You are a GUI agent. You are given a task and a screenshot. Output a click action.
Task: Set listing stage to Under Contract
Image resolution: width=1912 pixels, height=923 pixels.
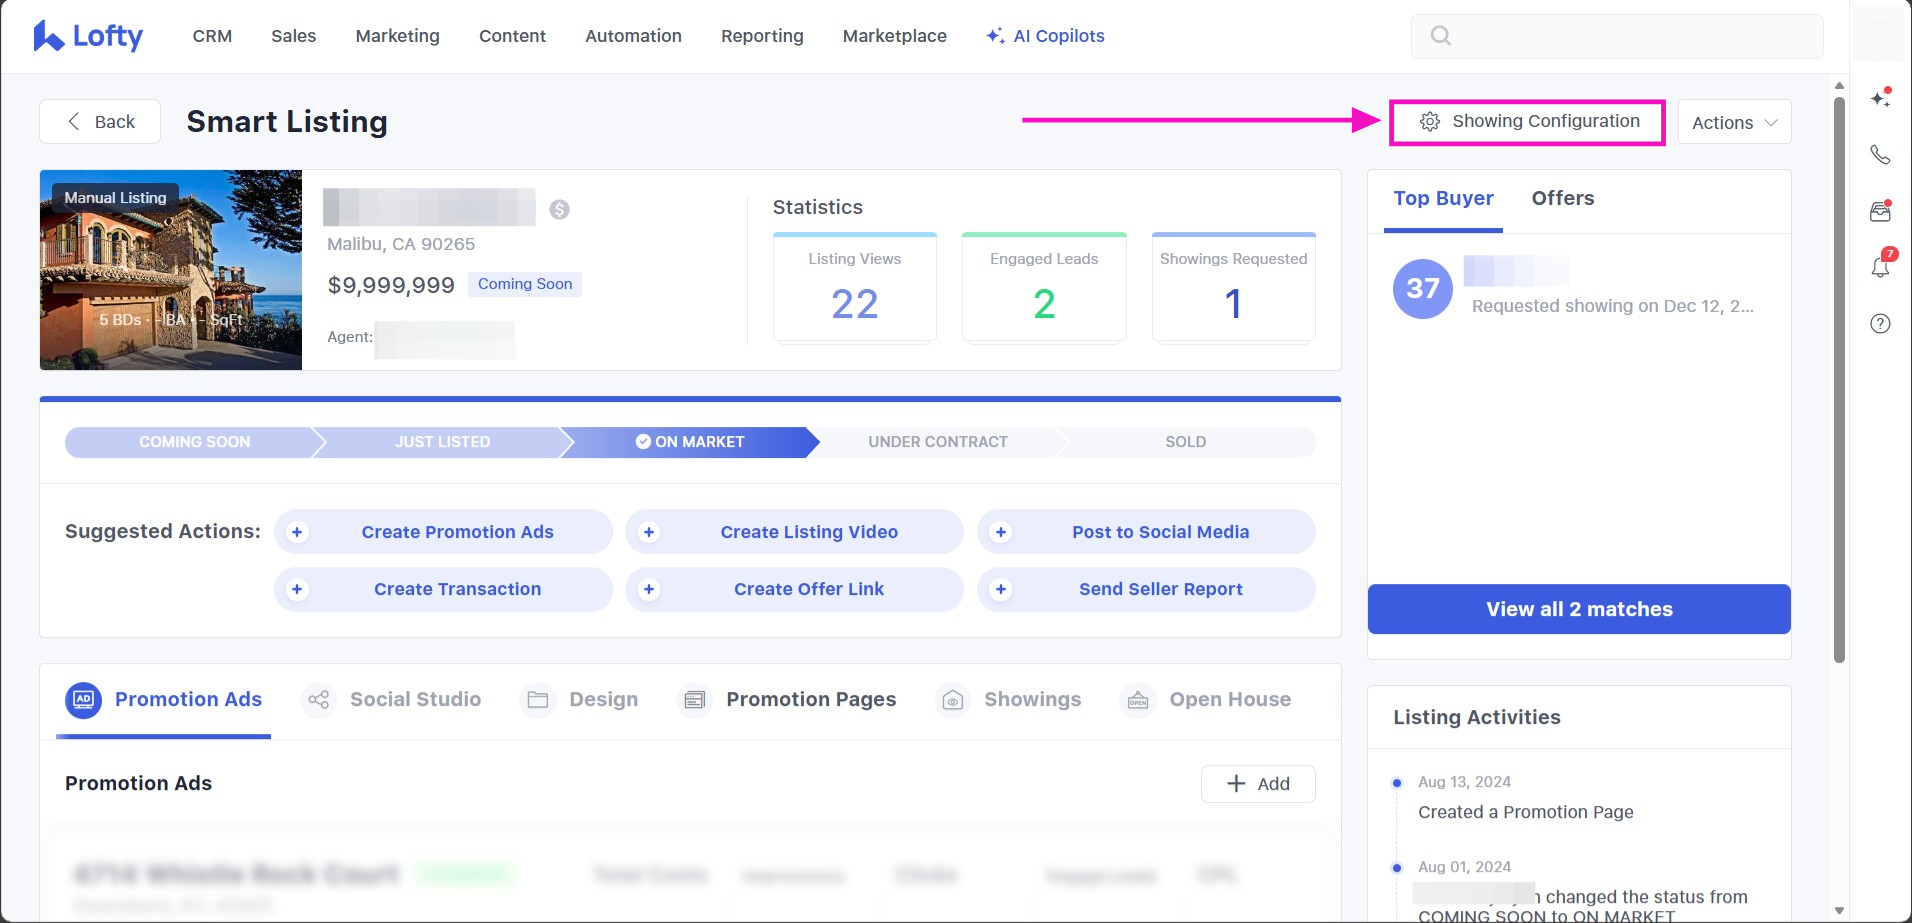pos(937,442)
